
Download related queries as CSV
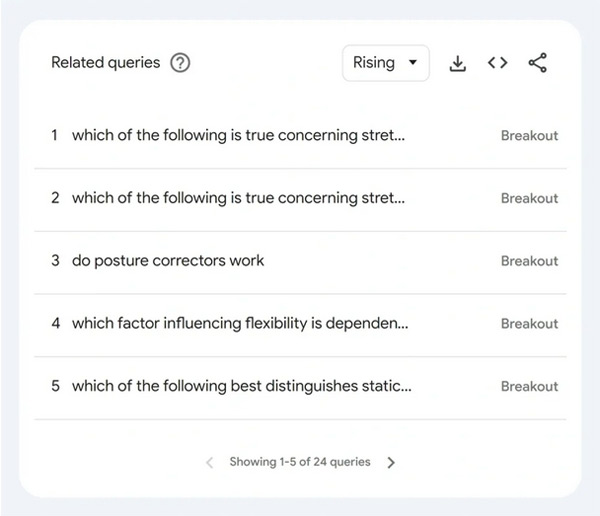point(458,63)
